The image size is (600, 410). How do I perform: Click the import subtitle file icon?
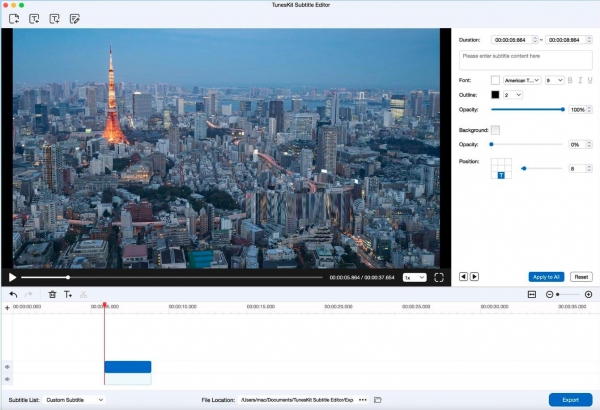pos(34,19)
